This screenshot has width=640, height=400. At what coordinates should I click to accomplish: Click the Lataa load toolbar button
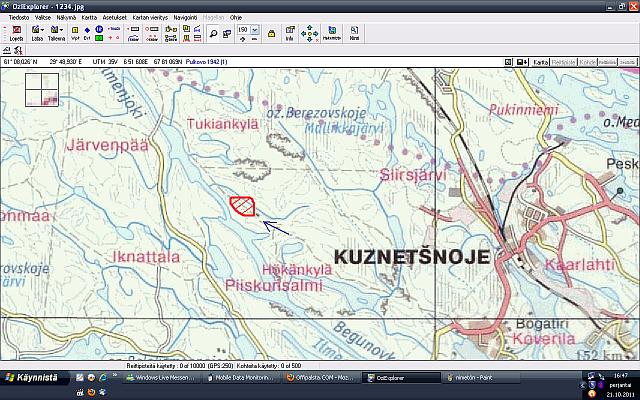36,33
